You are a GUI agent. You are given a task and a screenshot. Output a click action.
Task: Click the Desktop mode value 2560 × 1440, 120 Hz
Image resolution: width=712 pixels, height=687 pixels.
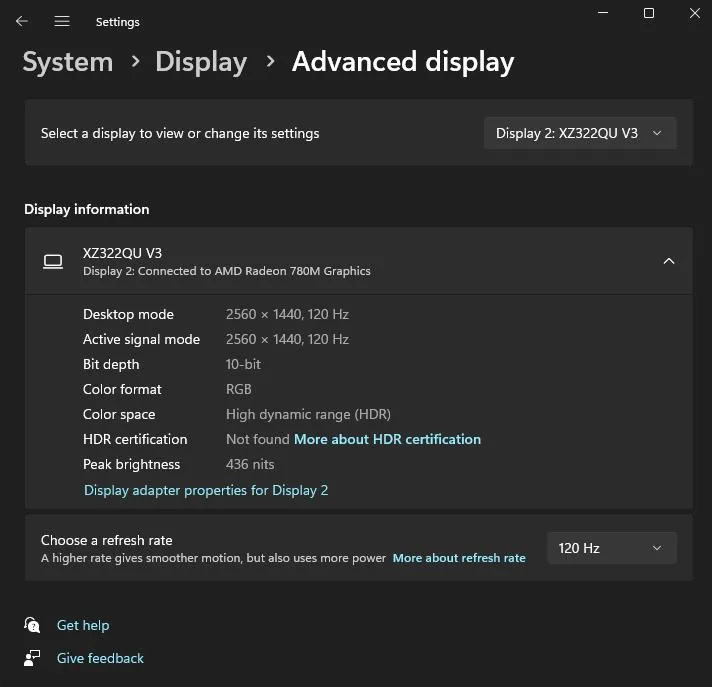[287, 314]
